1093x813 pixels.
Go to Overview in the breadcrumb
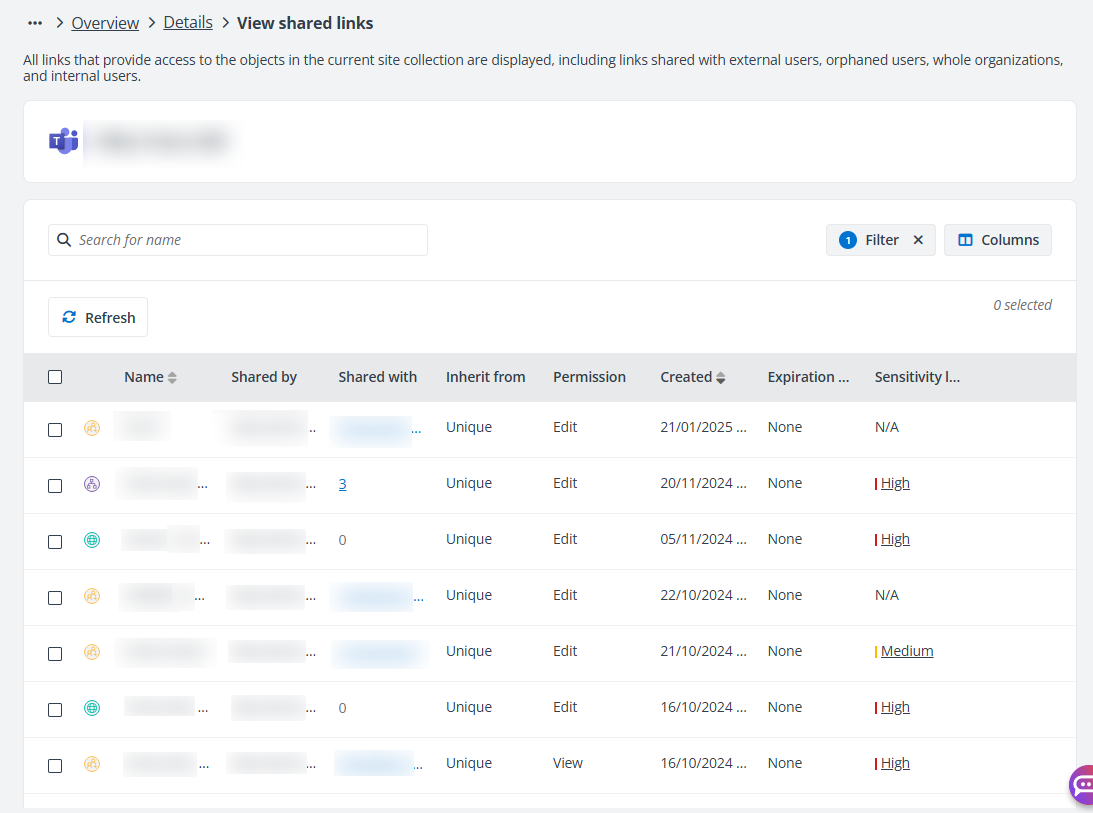pos(105,23)
